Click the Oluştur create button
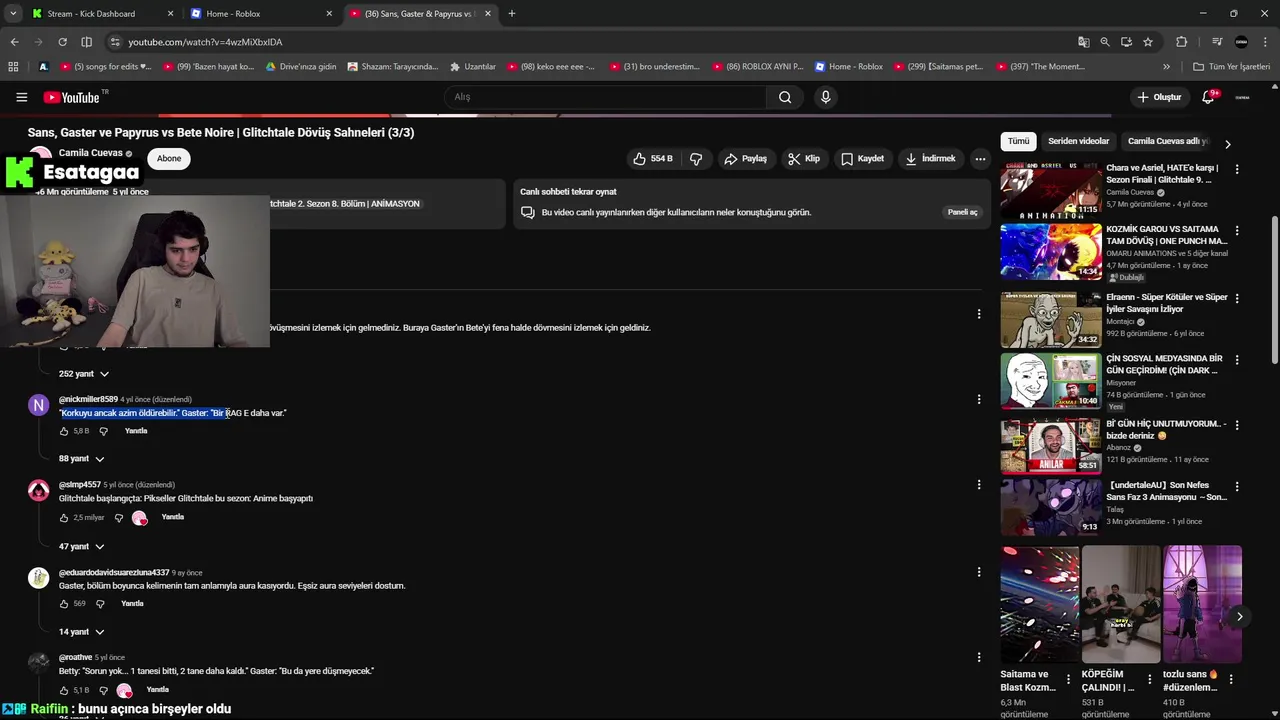1280x720 pixels. (1159, 97)
